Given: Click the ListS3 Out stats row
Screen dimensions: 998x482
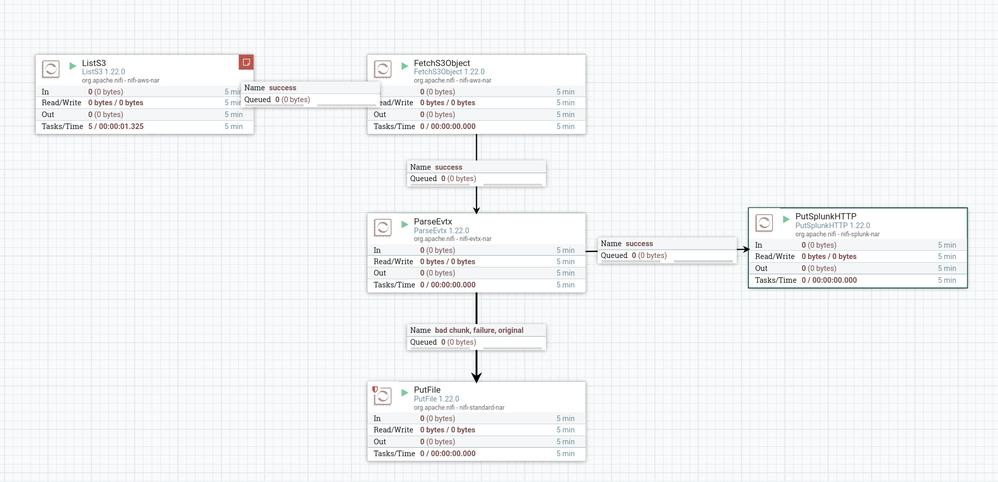Looking at the screenshot, I should [x=144, y=115].
